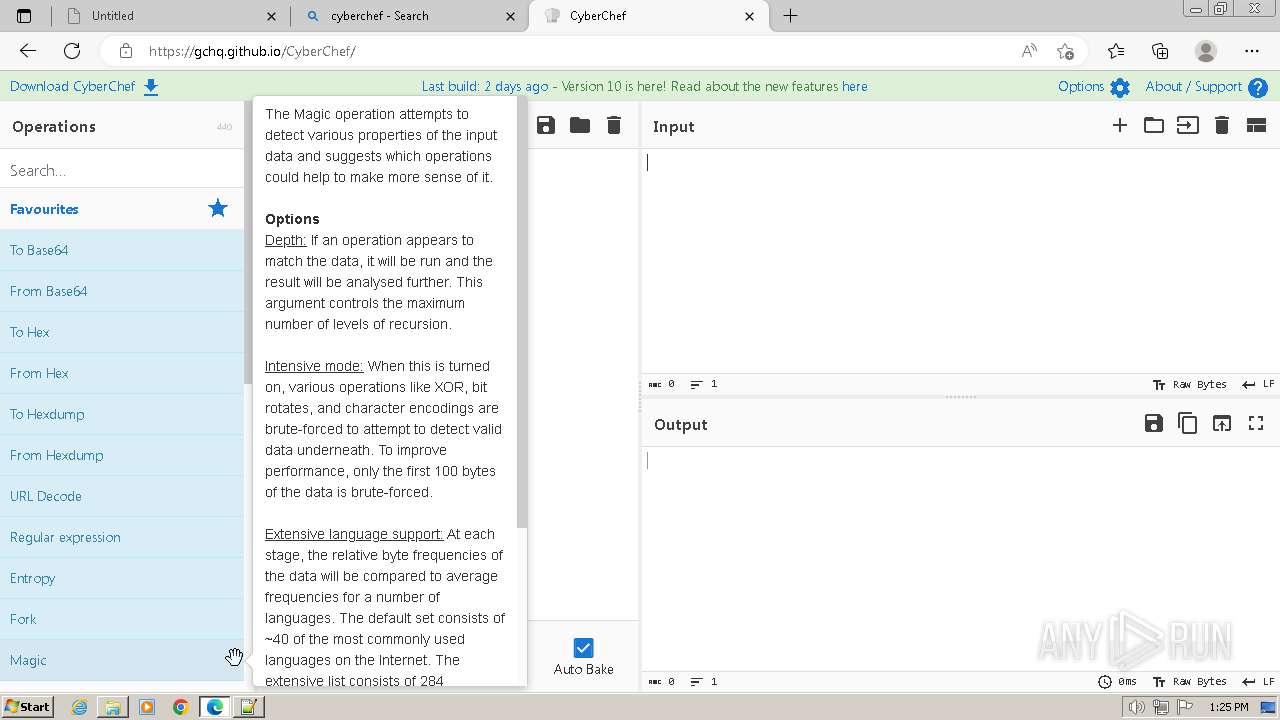Select Entropy operation

click(x=122, y=578)
